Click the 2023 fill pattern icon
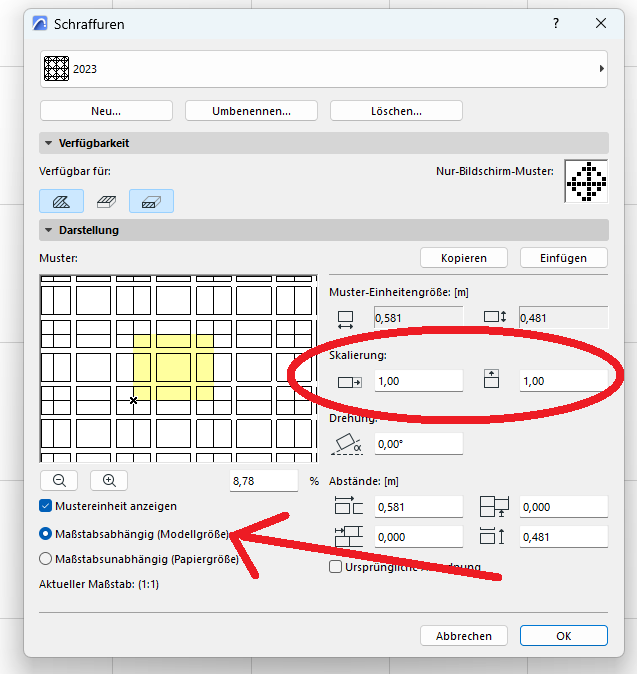 (56, 69)
